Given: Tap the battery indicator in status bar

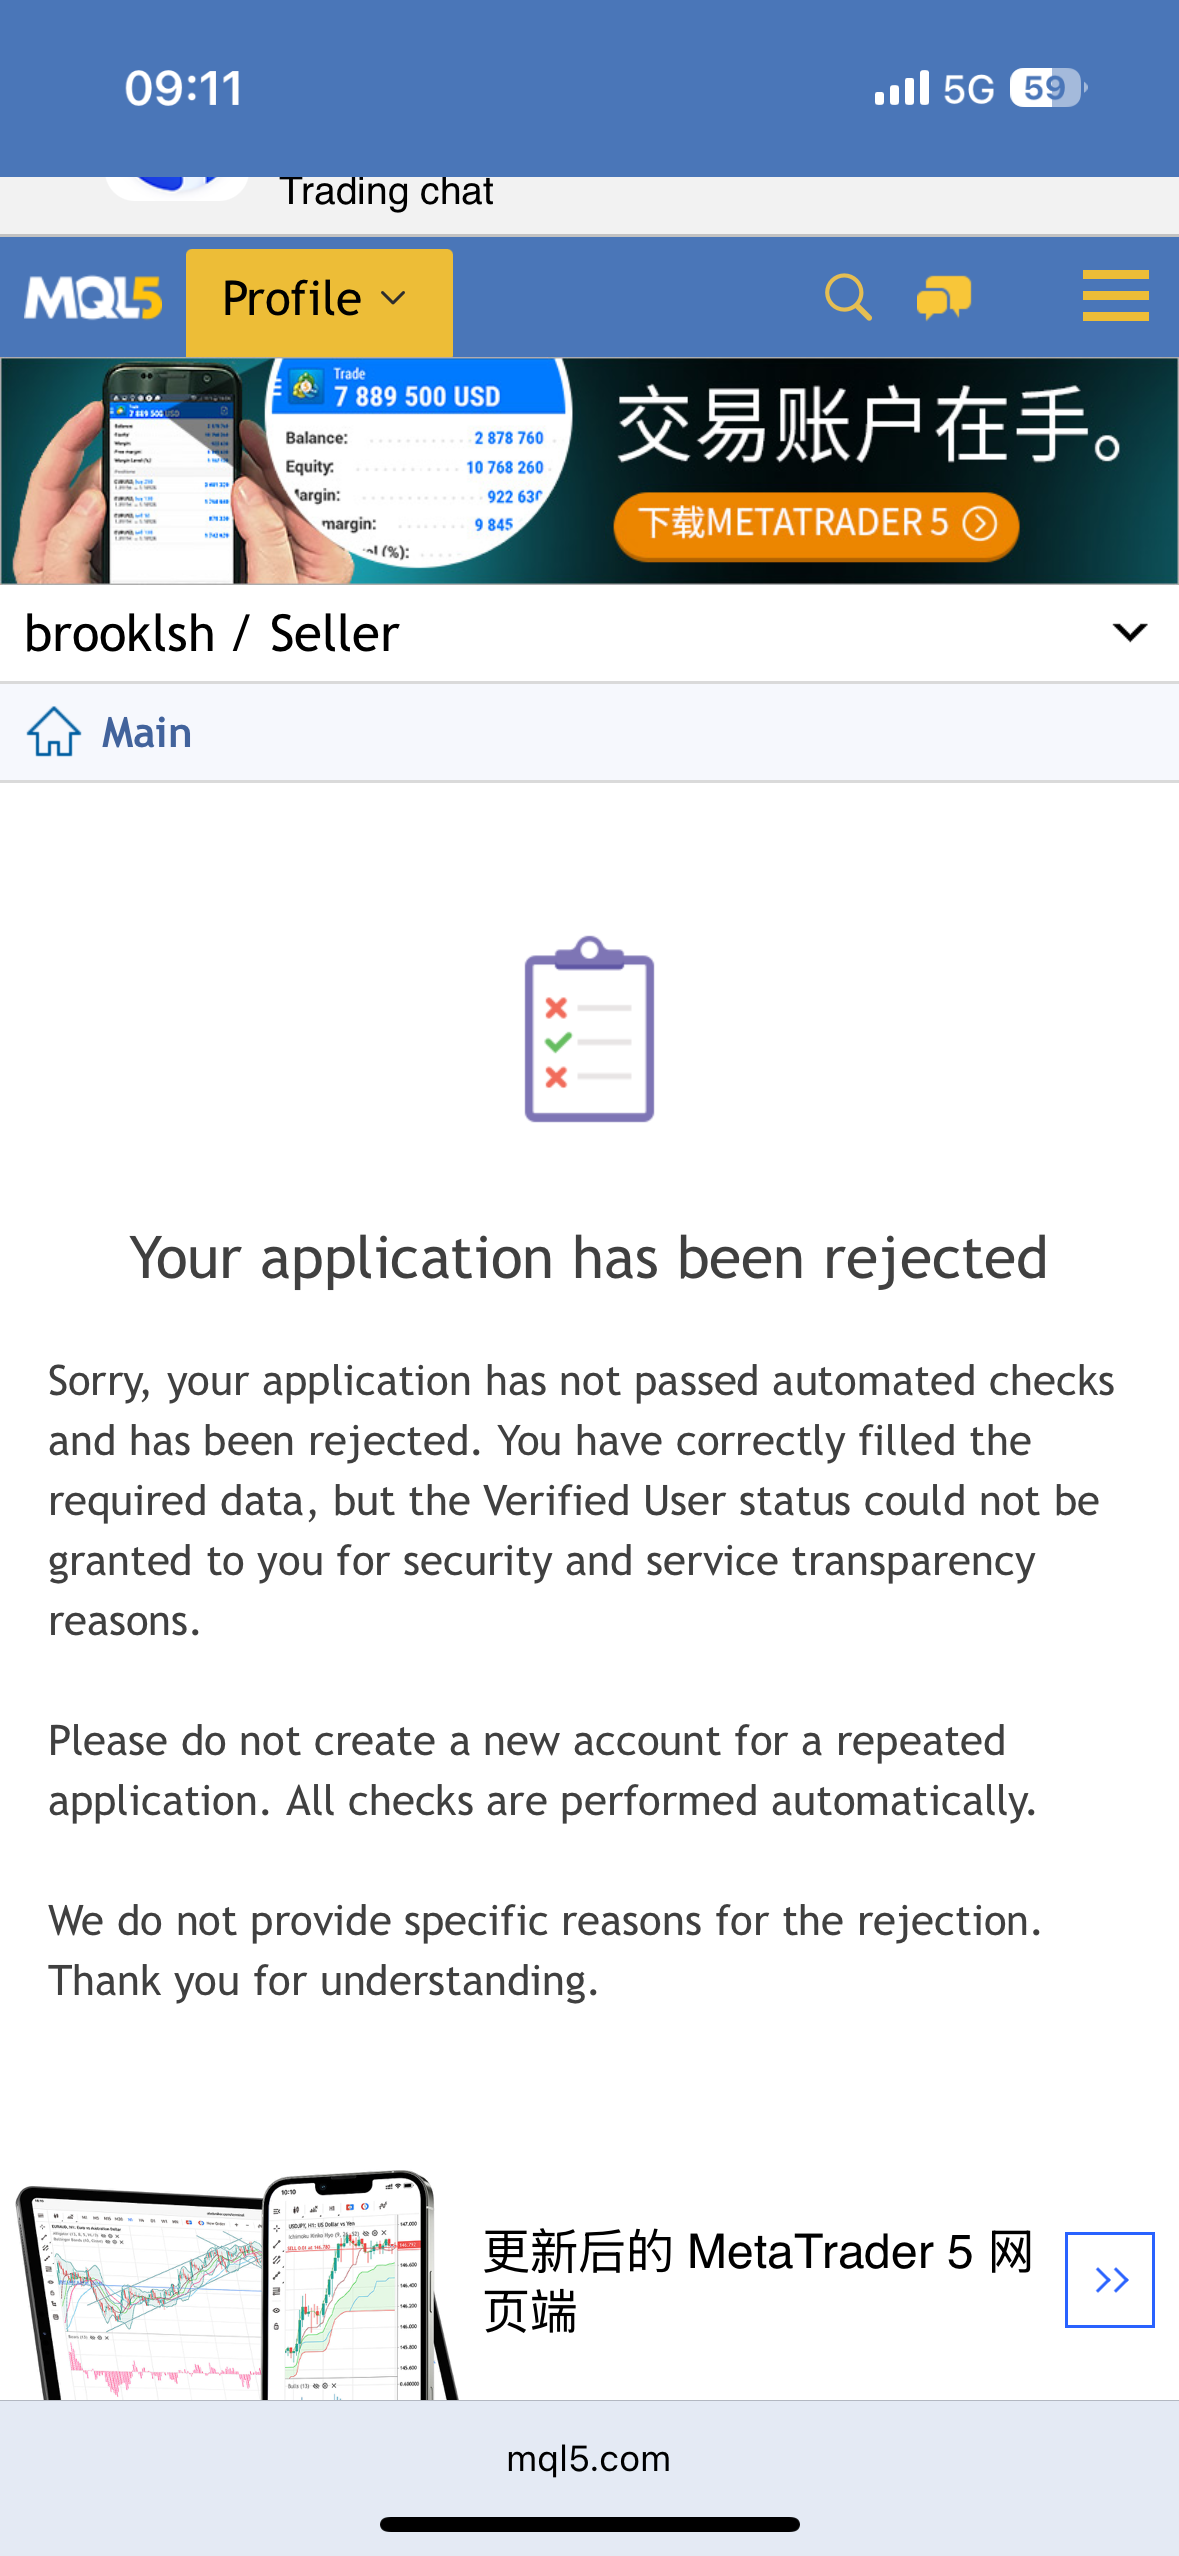Looking at the screenshot, I should [x=1046, y=88].
